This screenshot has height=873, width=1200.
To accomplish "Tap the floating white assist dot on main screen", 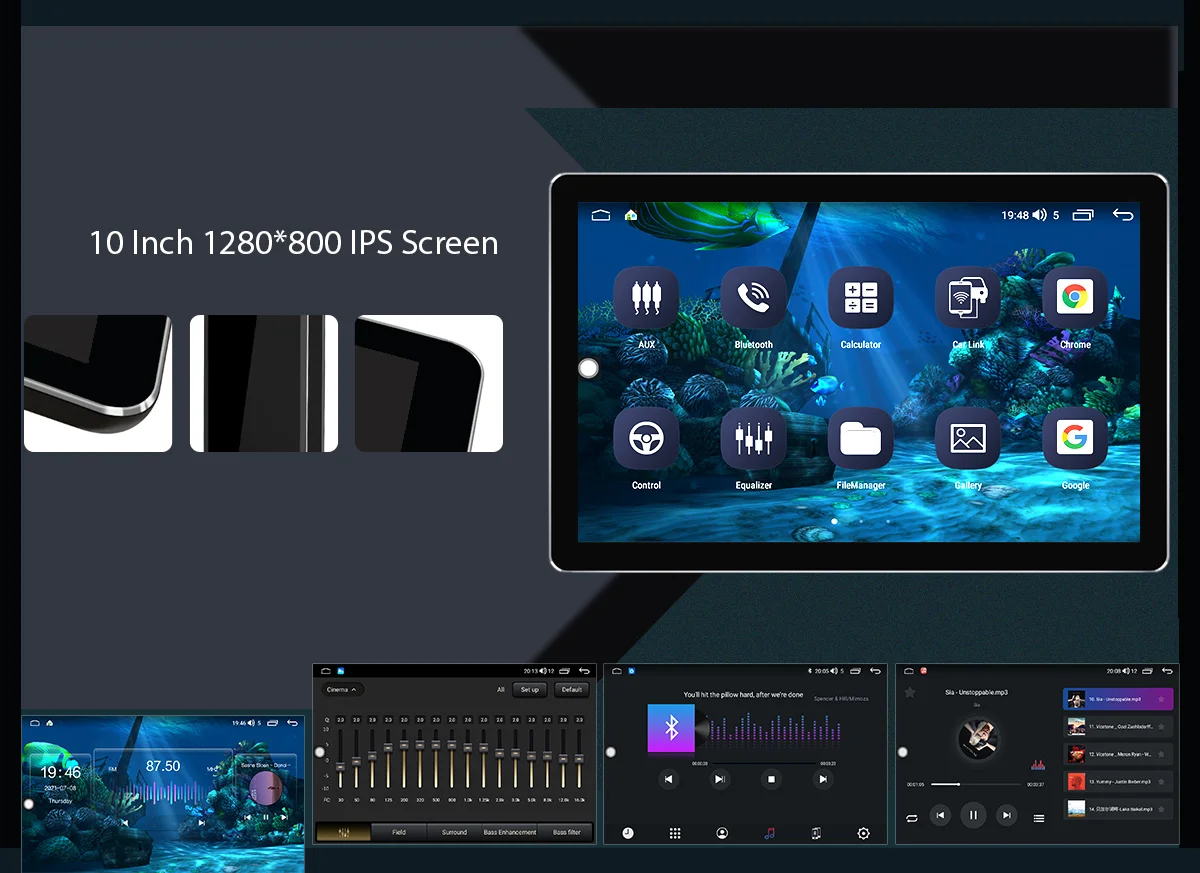I will click(589, 368).
